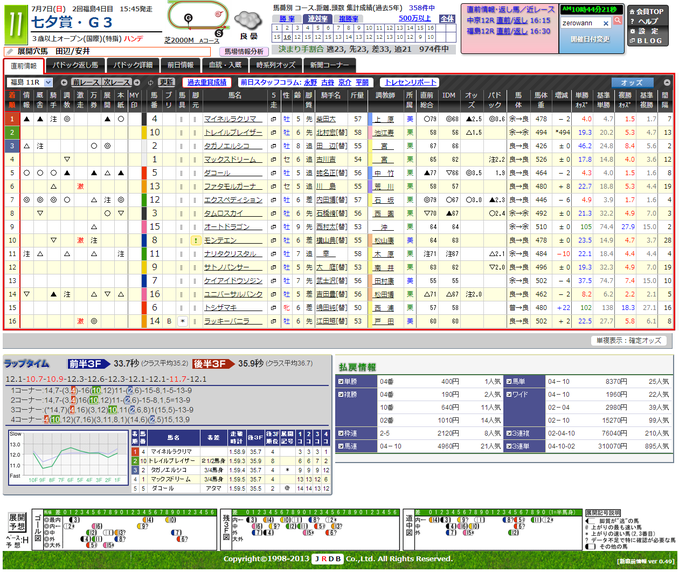Toggle the 3連単 payout row marker
Image resolution: width=679 pixels, height=572 pixels.
(x=509, y=446)
